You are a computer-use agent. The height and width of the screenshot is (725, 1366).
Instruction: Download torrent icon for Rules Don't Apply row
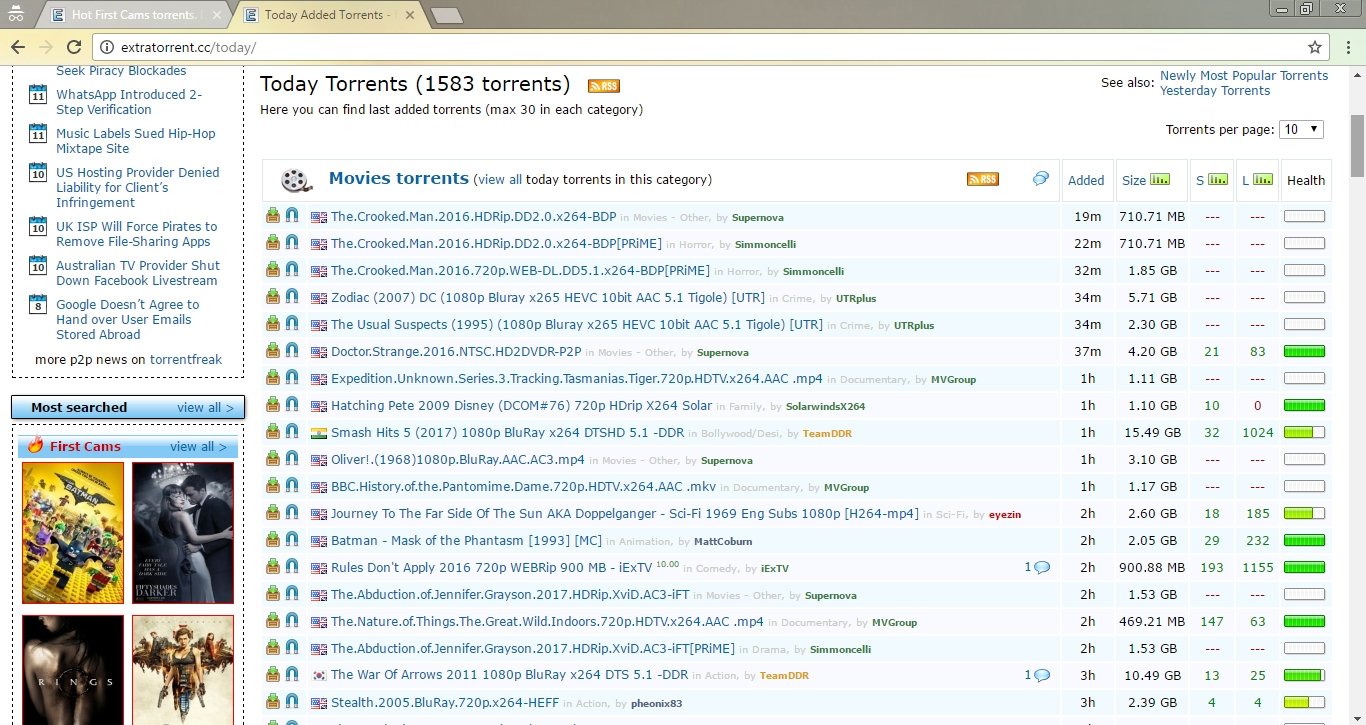tap(273, 567)
